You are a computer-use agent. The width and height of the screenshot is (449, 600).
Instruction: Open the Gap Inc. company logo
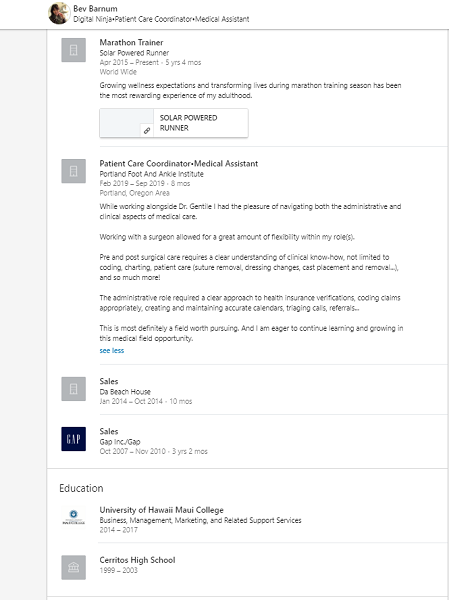click(x=73, y=439)
